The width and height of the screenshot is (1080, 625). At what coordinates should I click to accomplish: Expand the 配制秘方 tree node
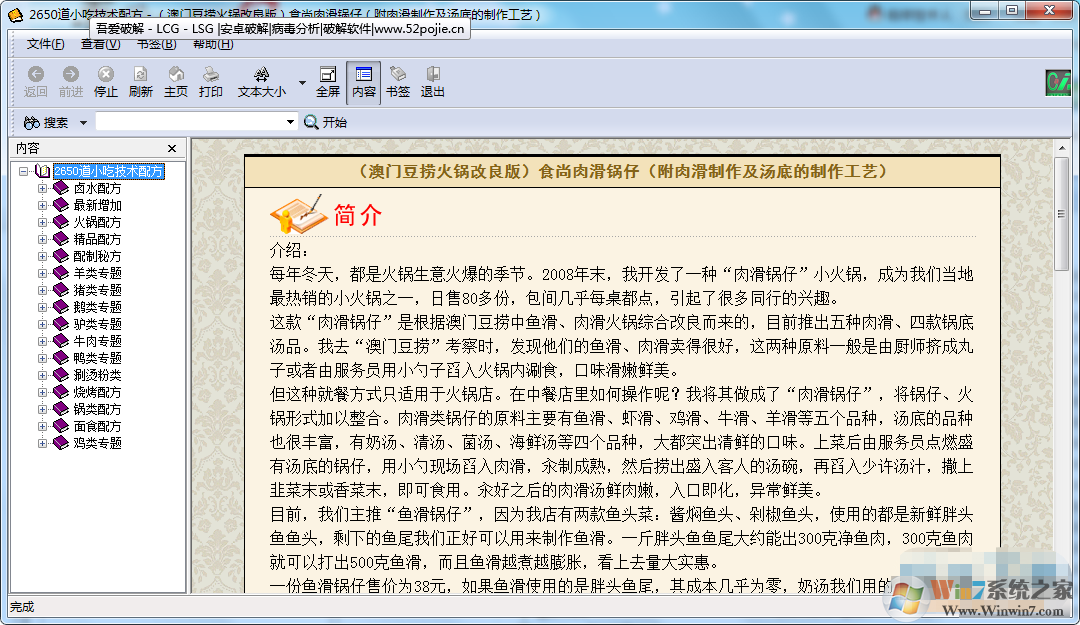click(x=42, y=256)
